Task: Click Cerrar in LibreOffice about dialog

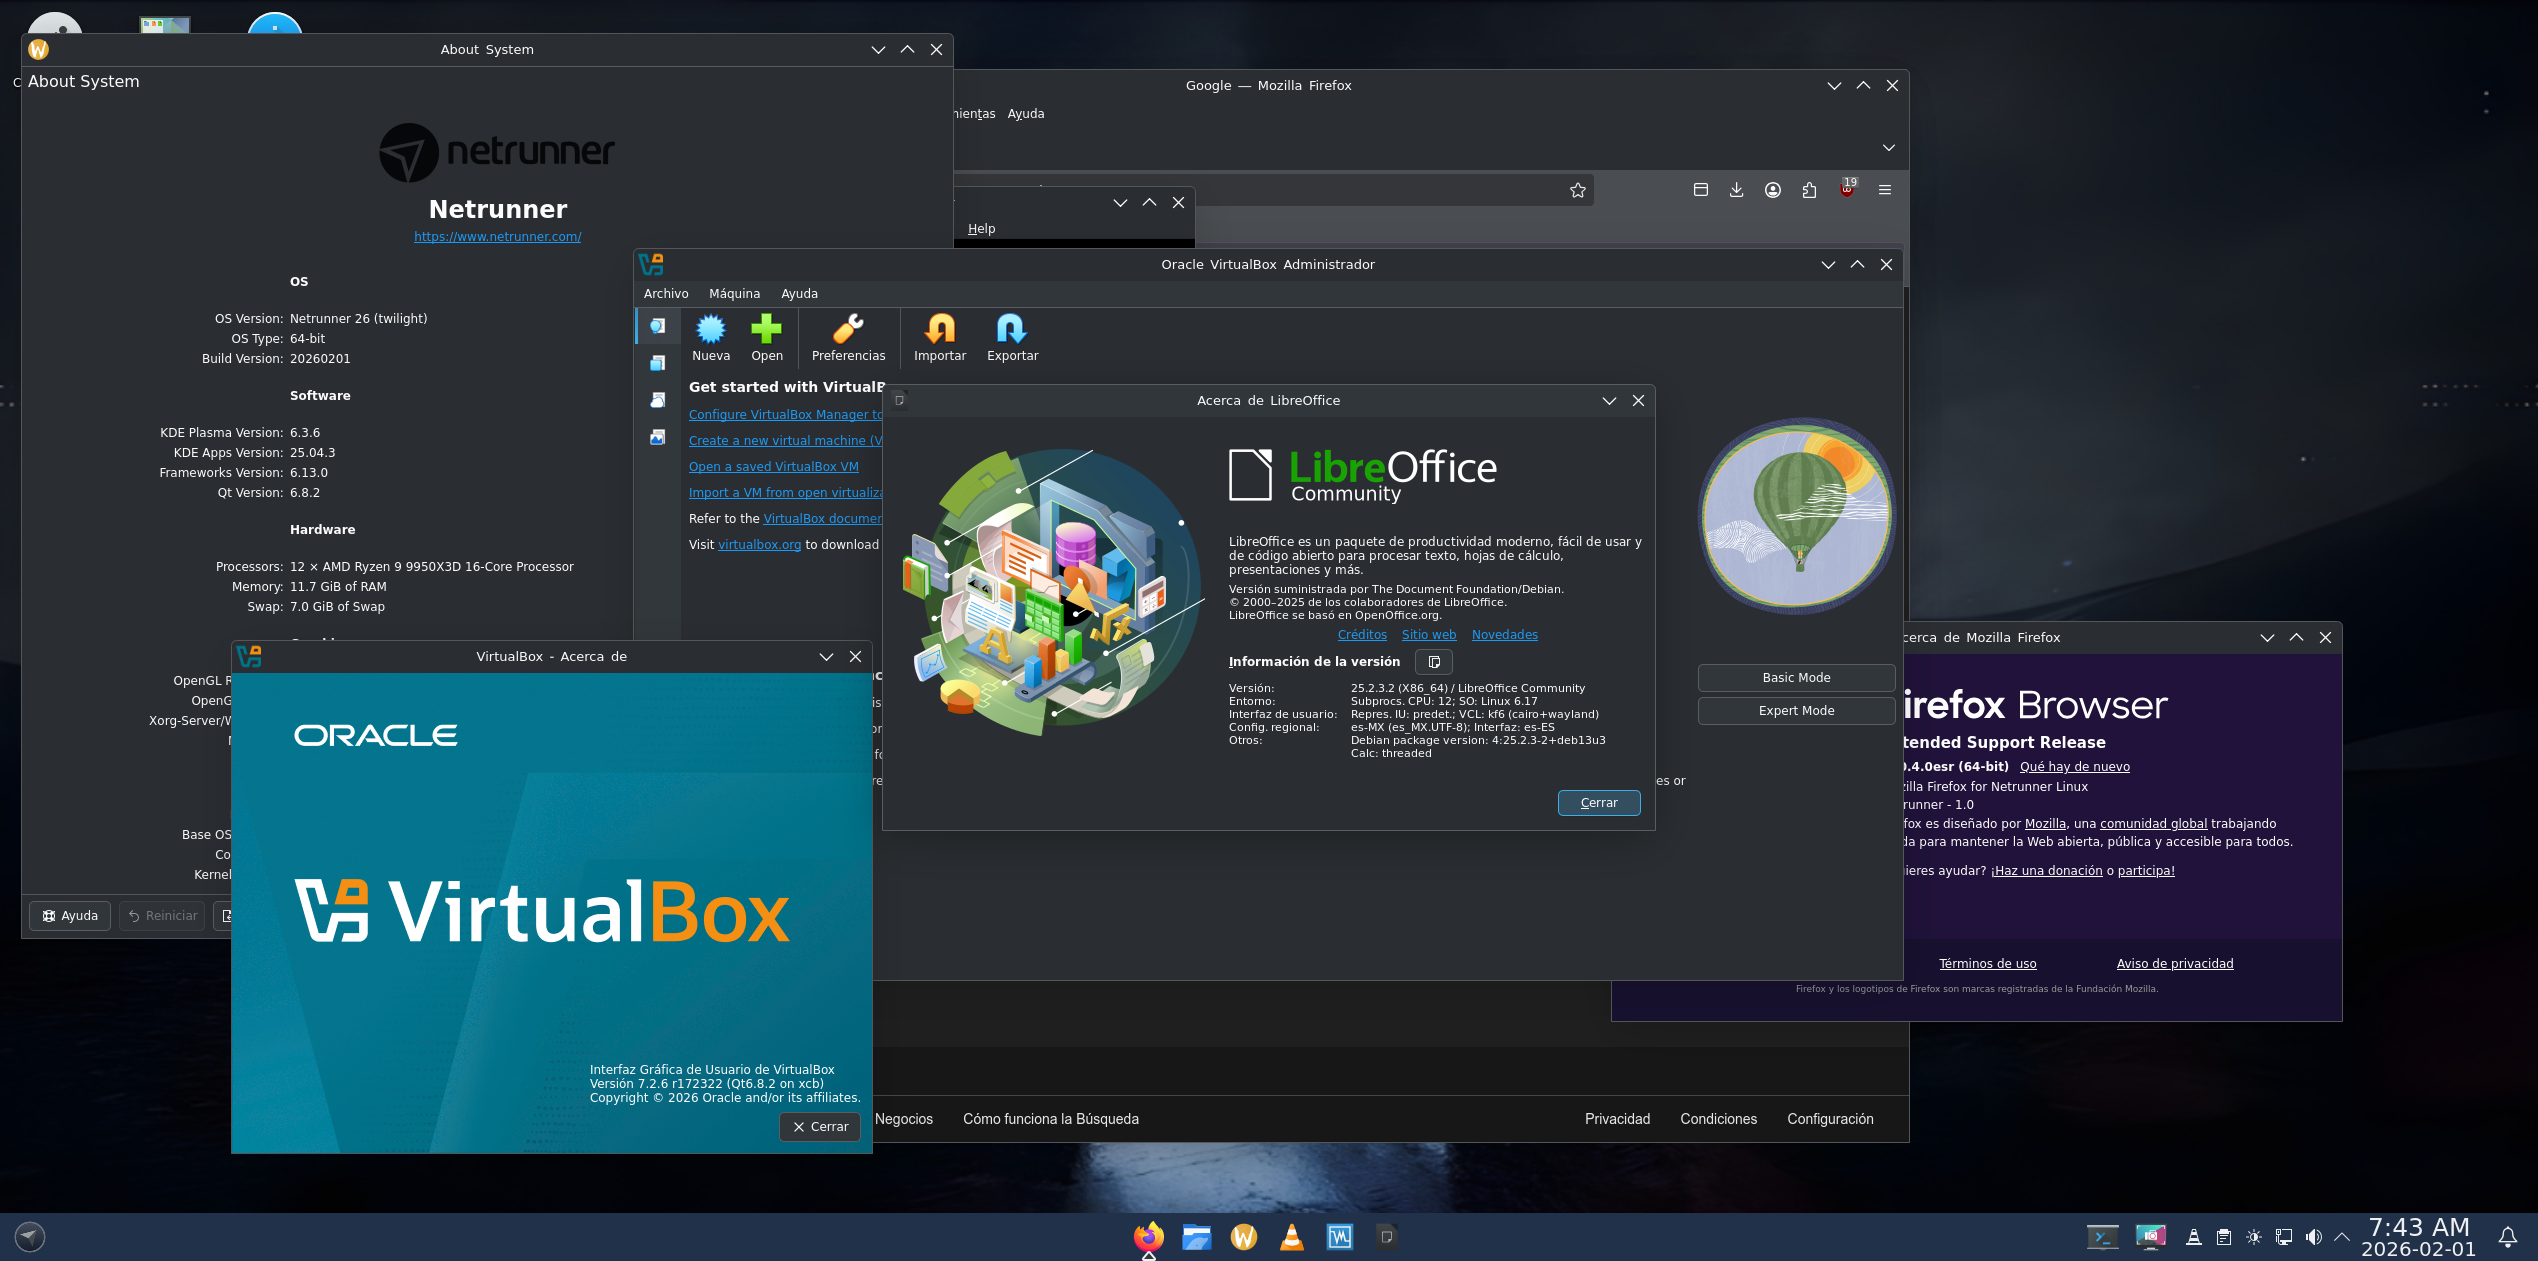Action: coord(1598,803)
